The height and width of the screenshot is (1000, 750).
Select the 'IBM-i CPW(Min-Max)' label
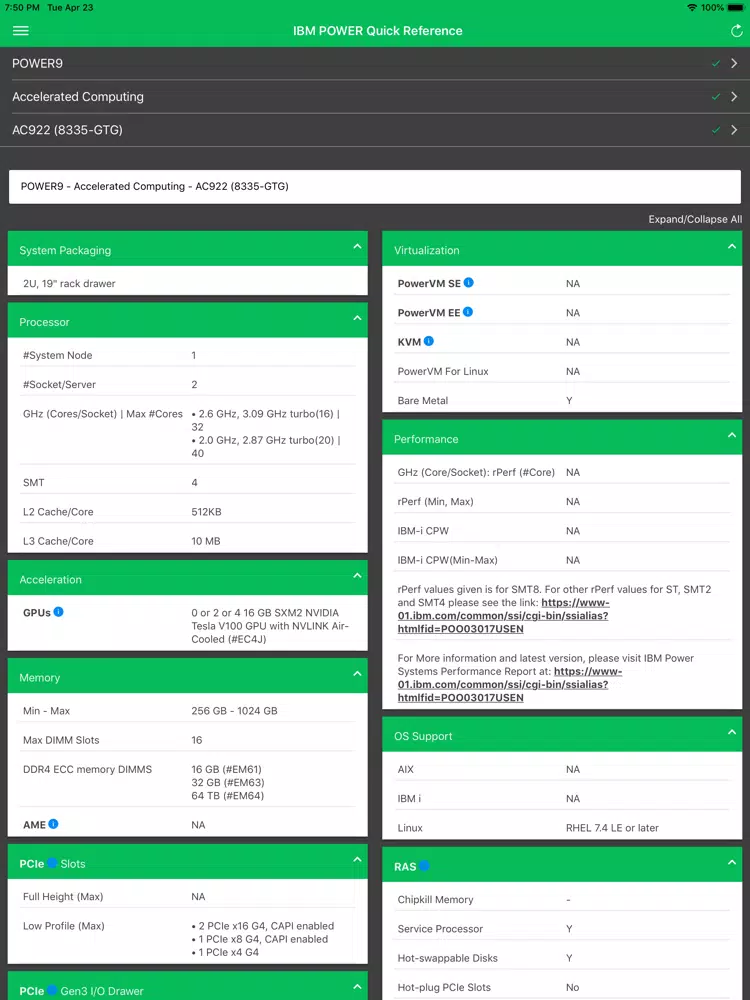click(x=447, y=560)
